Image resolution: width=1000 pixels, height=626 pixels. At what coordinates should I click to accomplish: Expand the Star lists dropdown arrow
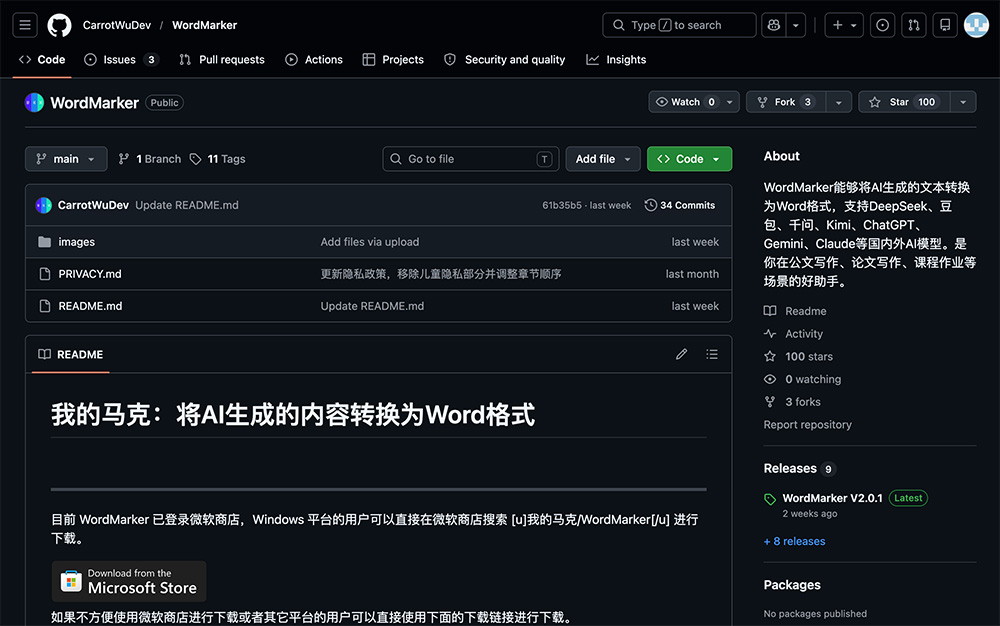[963, 102]
